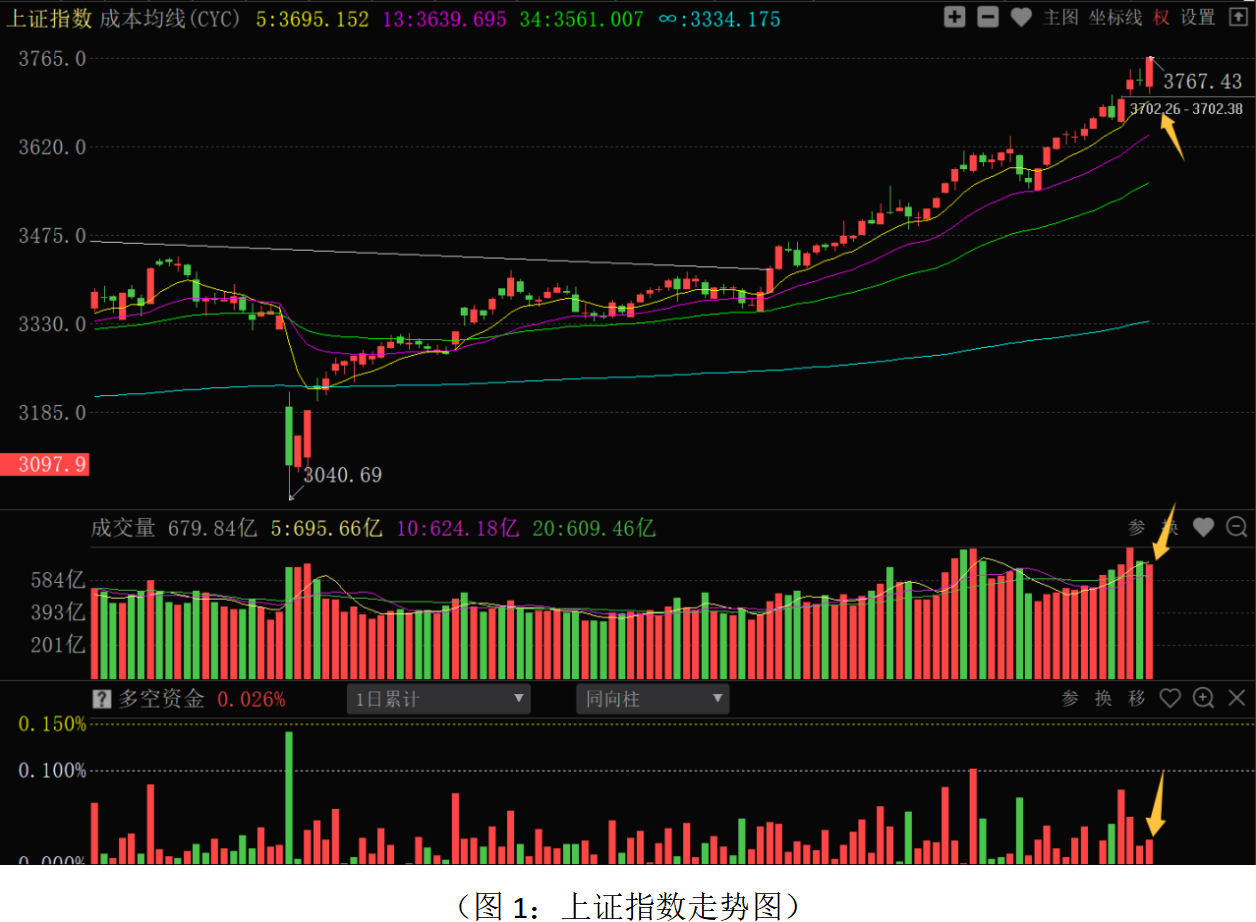Click the magnifier zoom-in icon in 多空资金 panel
Screen dimensions: 1256x922
pyautogui.click(x=1203, y=698)
